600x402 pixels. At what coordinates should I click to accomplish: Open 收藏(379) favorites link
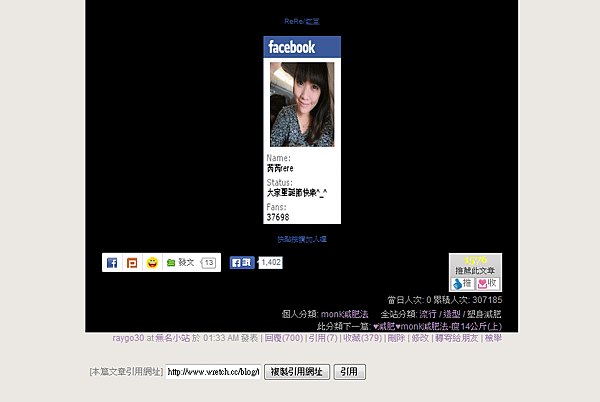(x=362, y=338)
